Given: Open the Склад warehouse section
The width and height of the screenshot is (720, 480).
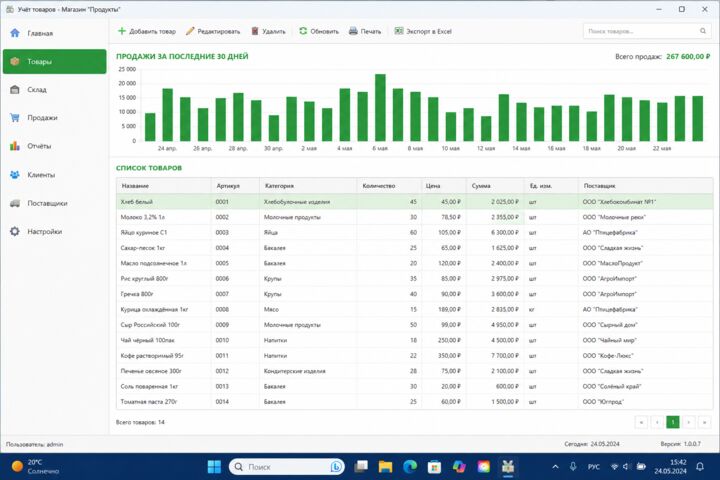Looking at the screenshot, I should (54, 90).
